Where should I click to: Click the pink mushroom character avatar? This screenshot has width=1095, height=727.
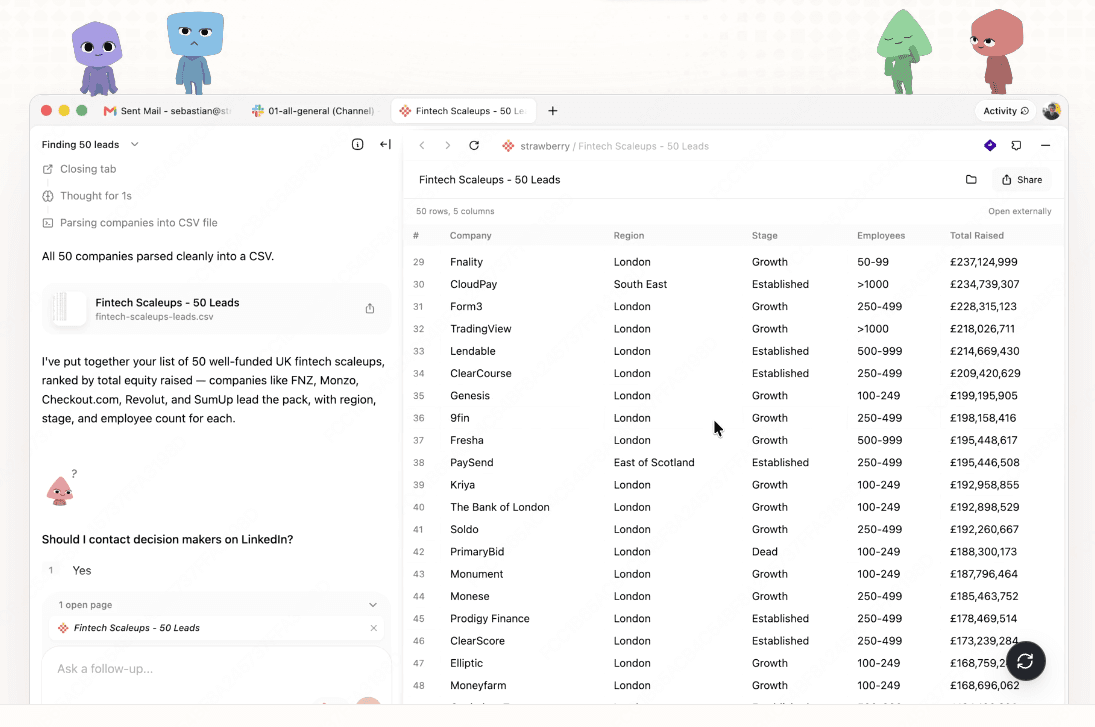click(x=60, y=490)
